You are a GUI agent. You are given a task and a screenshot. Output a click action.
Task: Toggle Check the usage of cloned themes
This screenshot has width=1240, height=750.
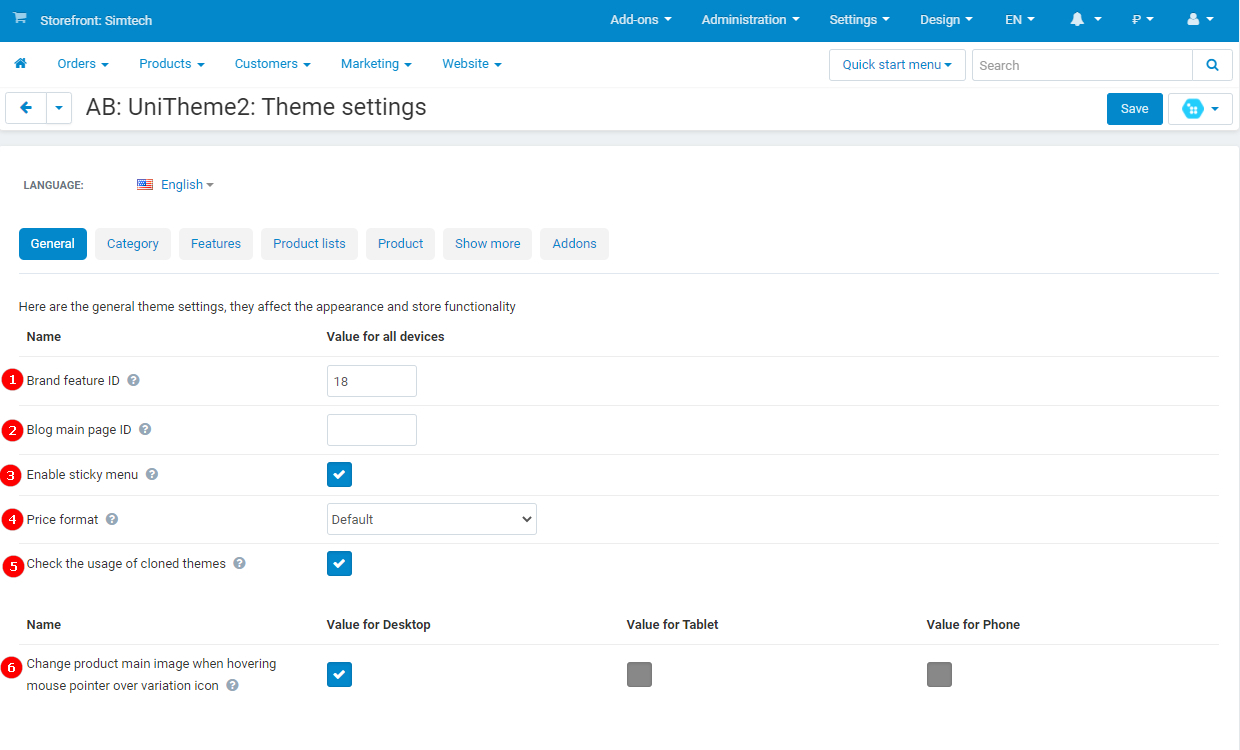[339, 564]
